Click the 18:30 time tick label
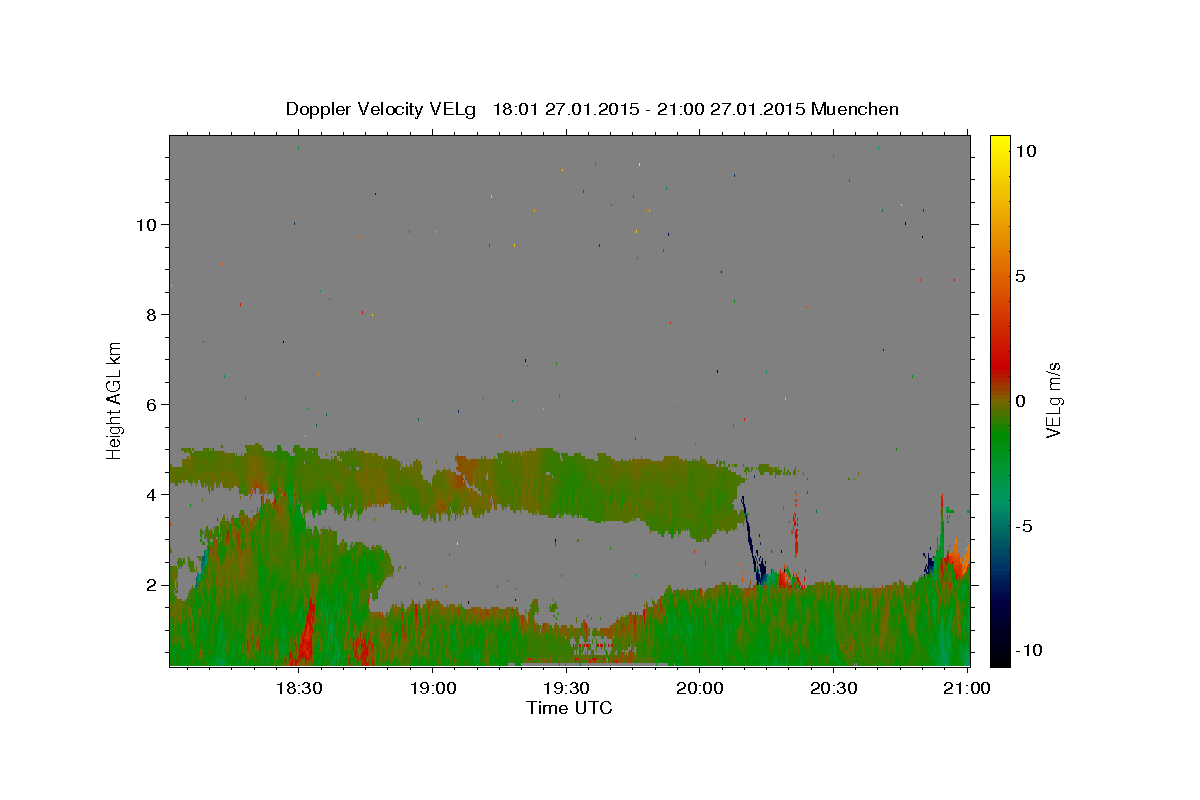This screenshot has height=800, width=1200. coord(298,688)
